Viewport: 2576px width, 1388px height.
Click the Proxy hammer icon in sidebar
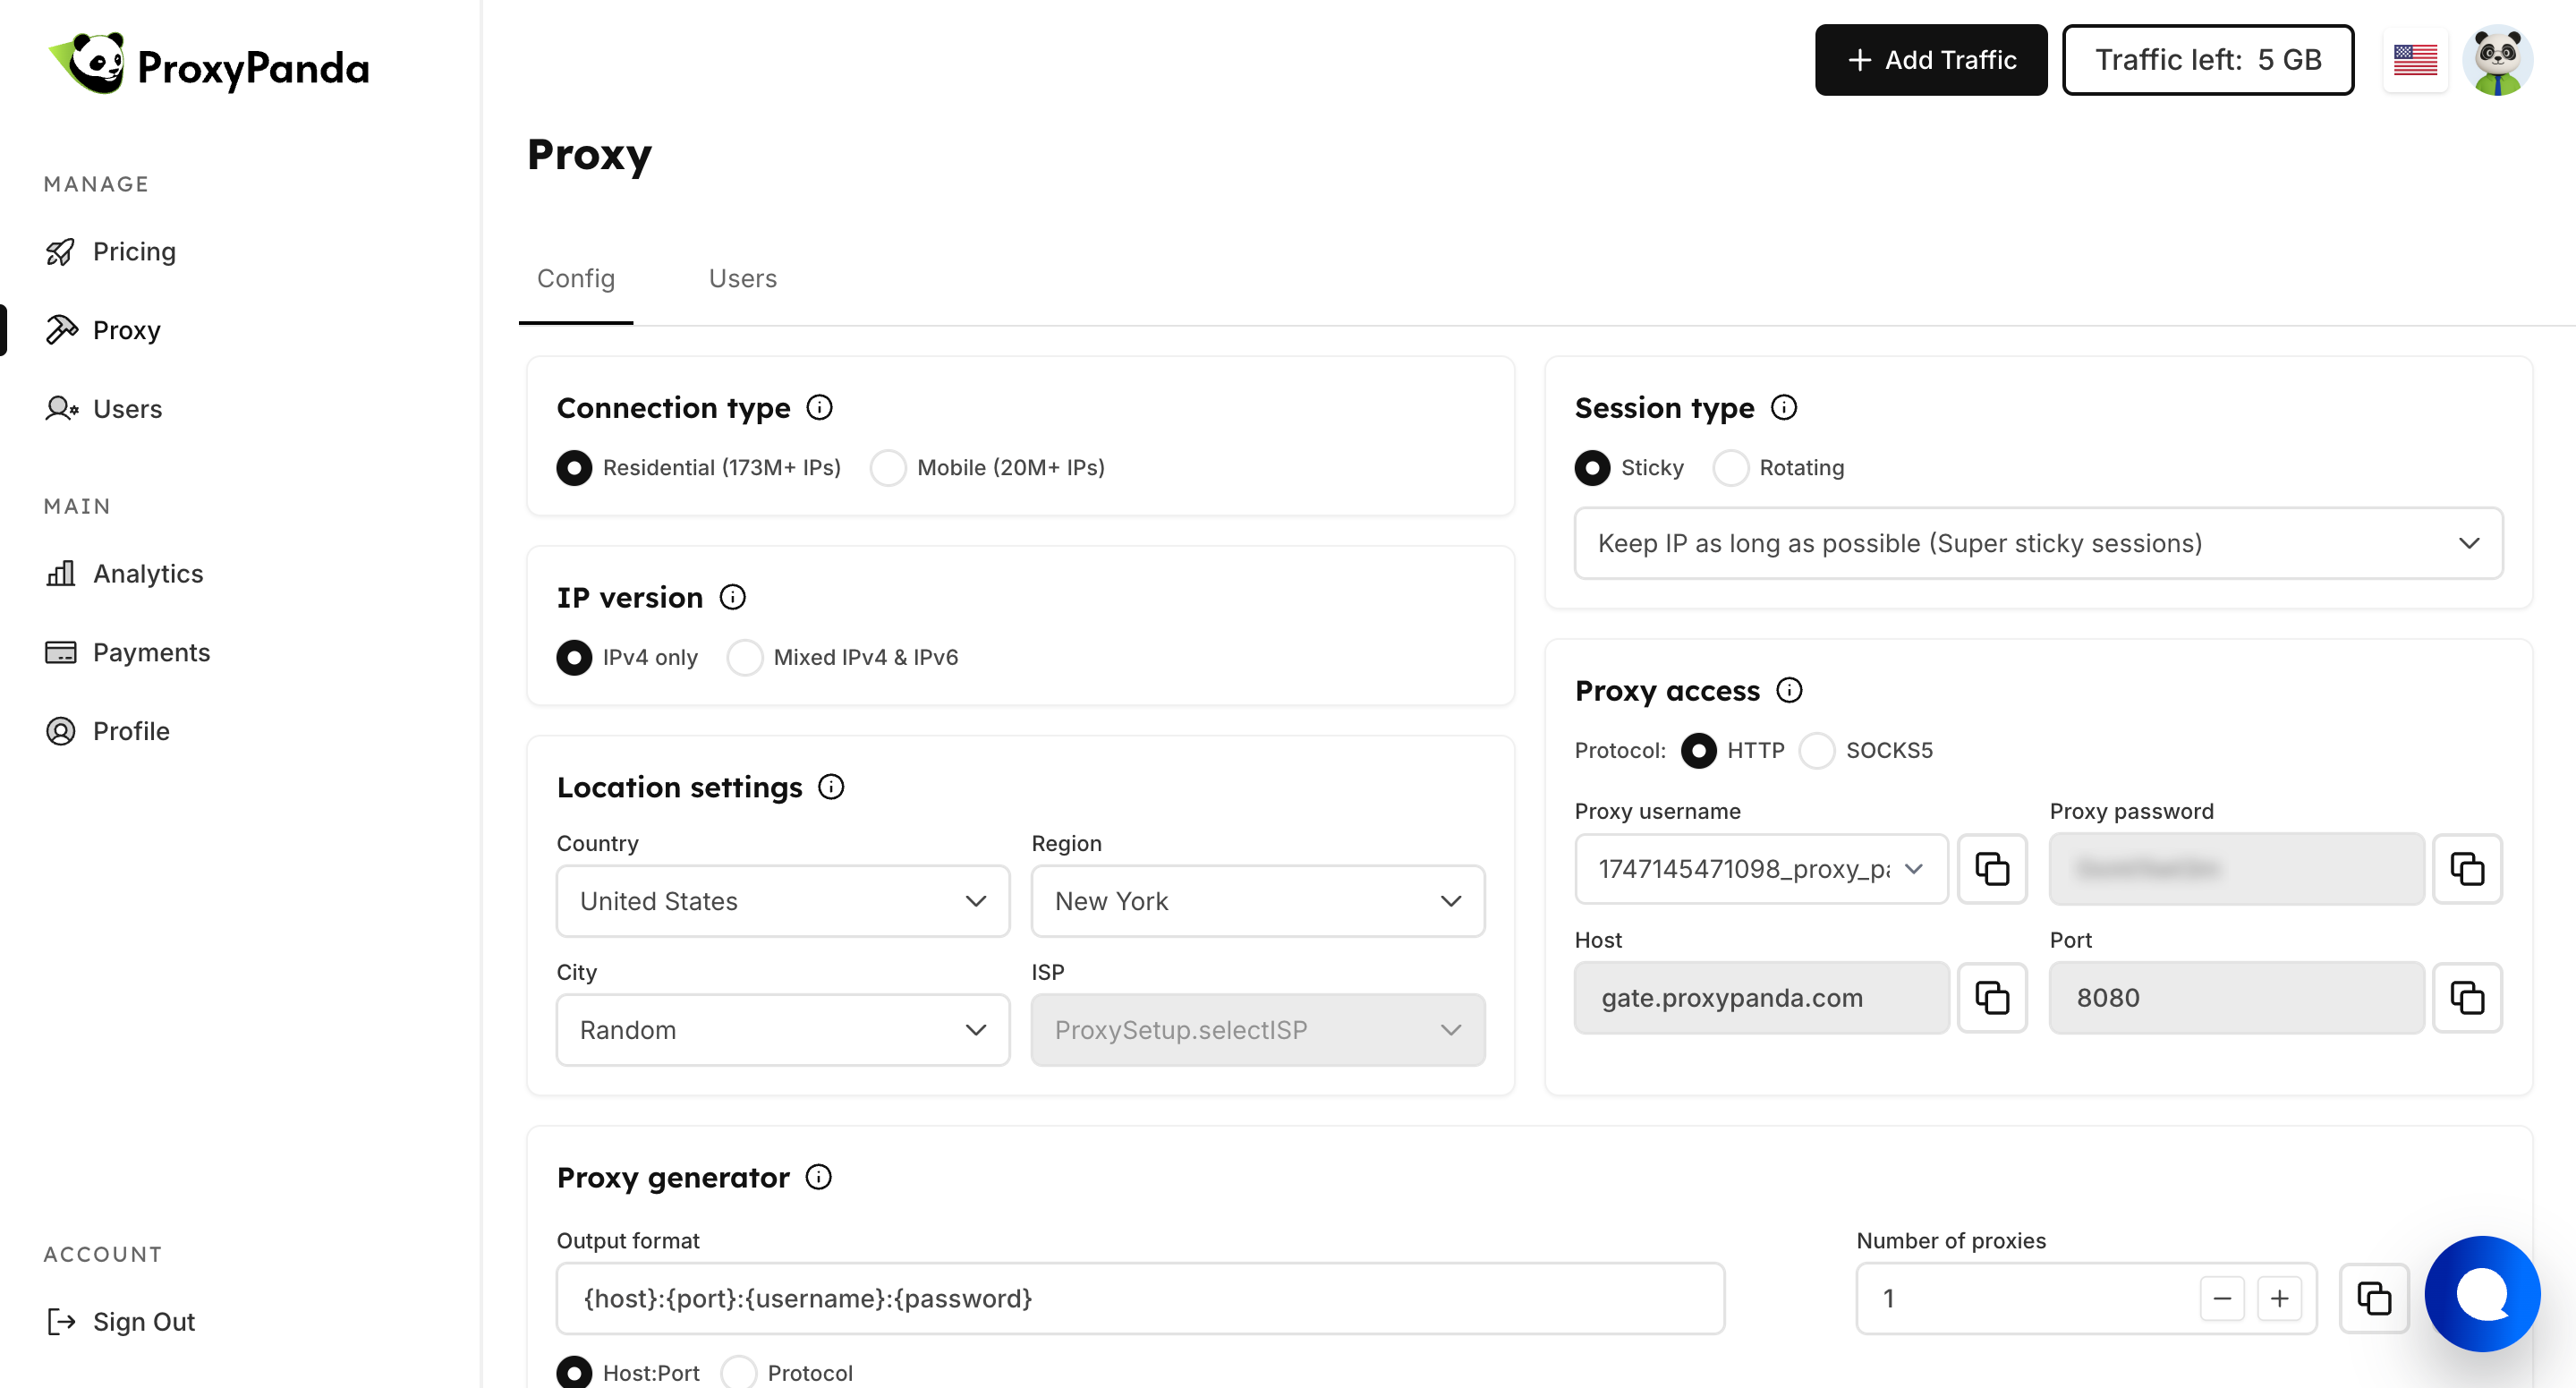61,330
